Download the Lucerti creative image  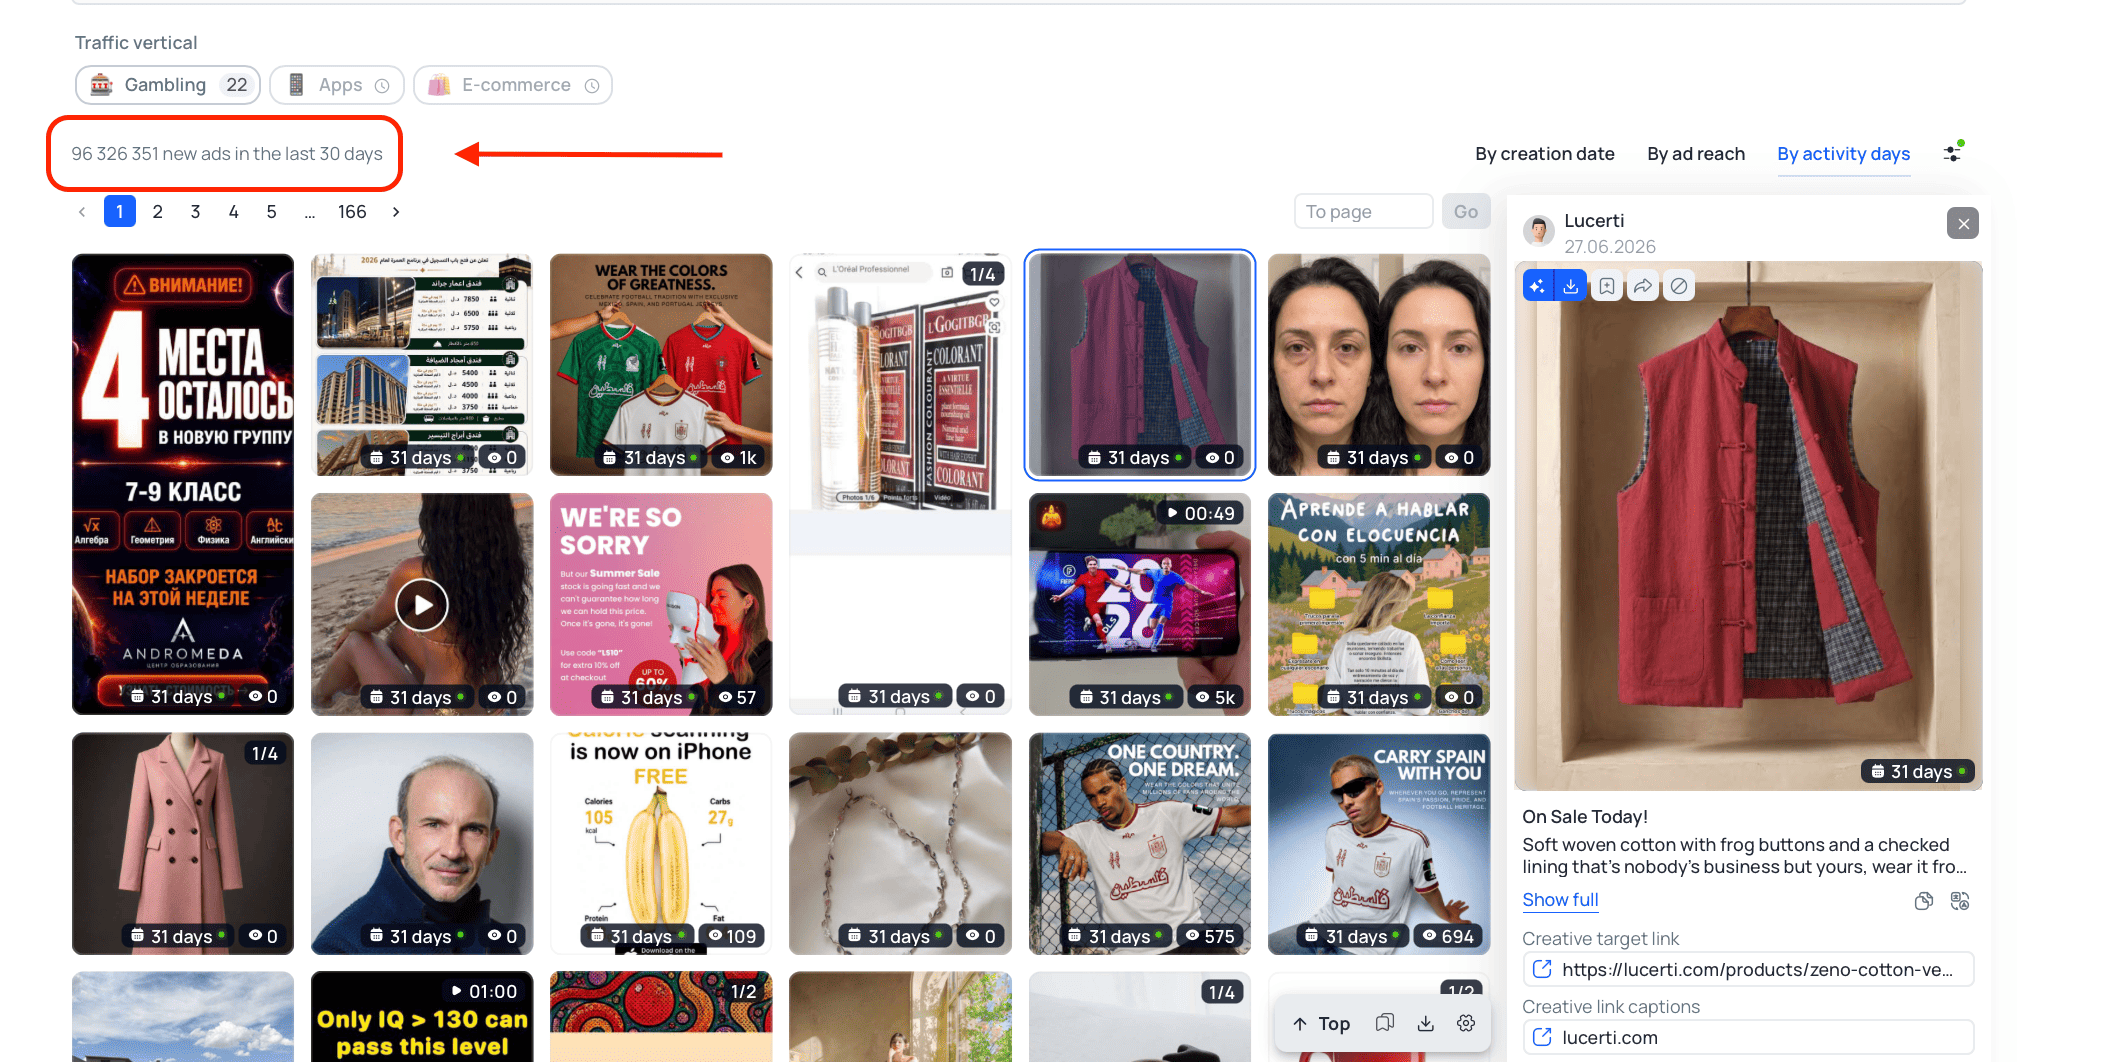1571,286
